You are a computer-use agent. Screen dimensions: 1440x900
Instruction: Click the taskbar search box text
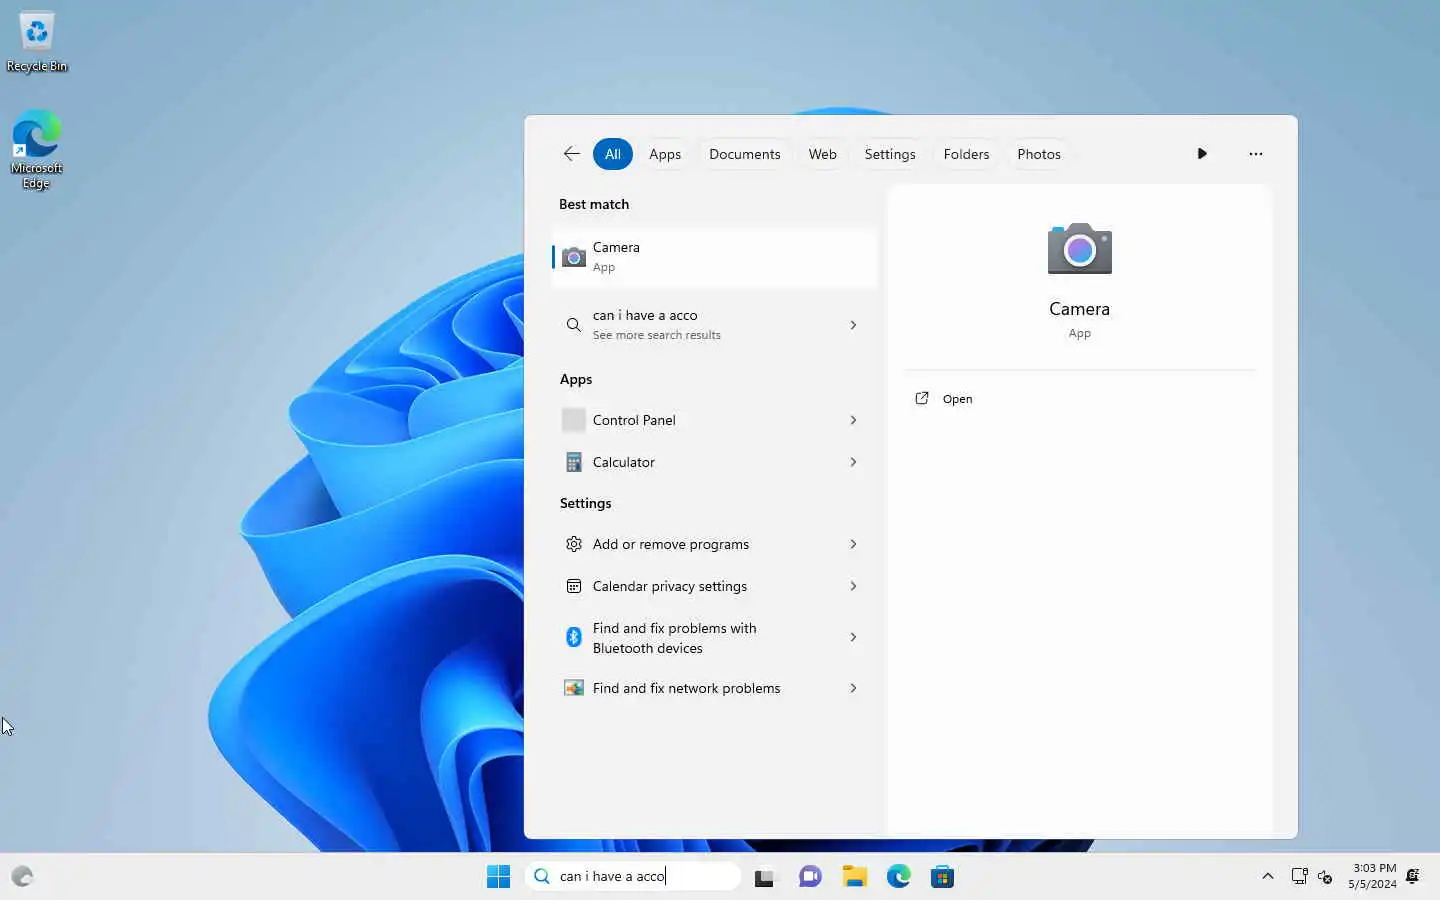coord(612,876)
